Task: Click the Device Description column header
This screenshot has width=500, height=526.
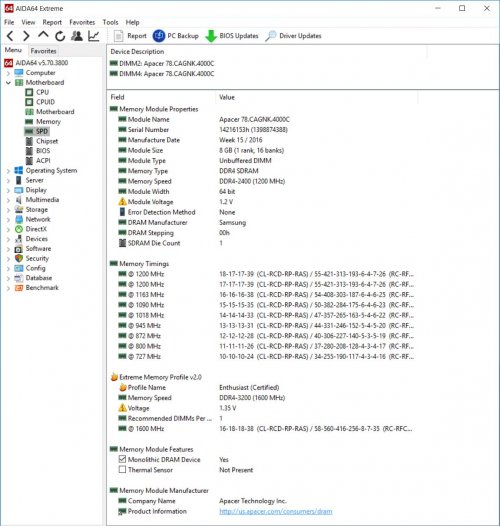Action: [x=137, y=52]
